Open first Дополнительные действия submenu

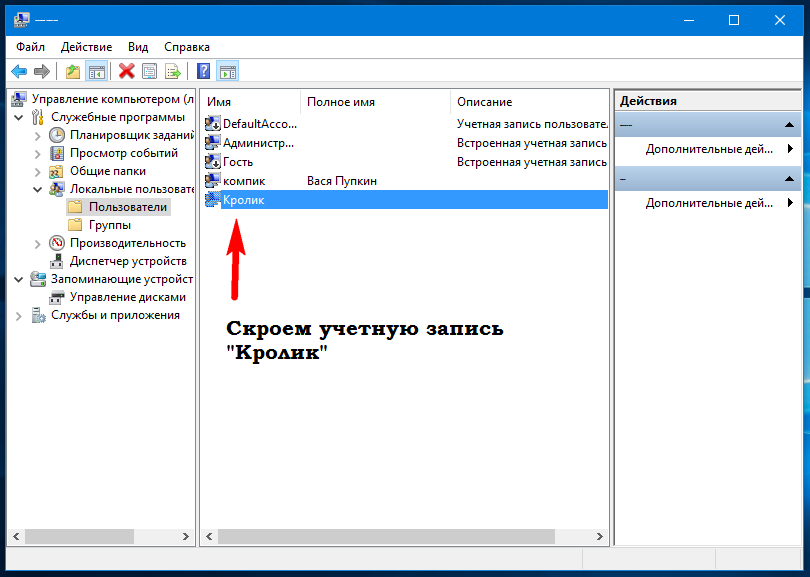[x=709, y=149]
